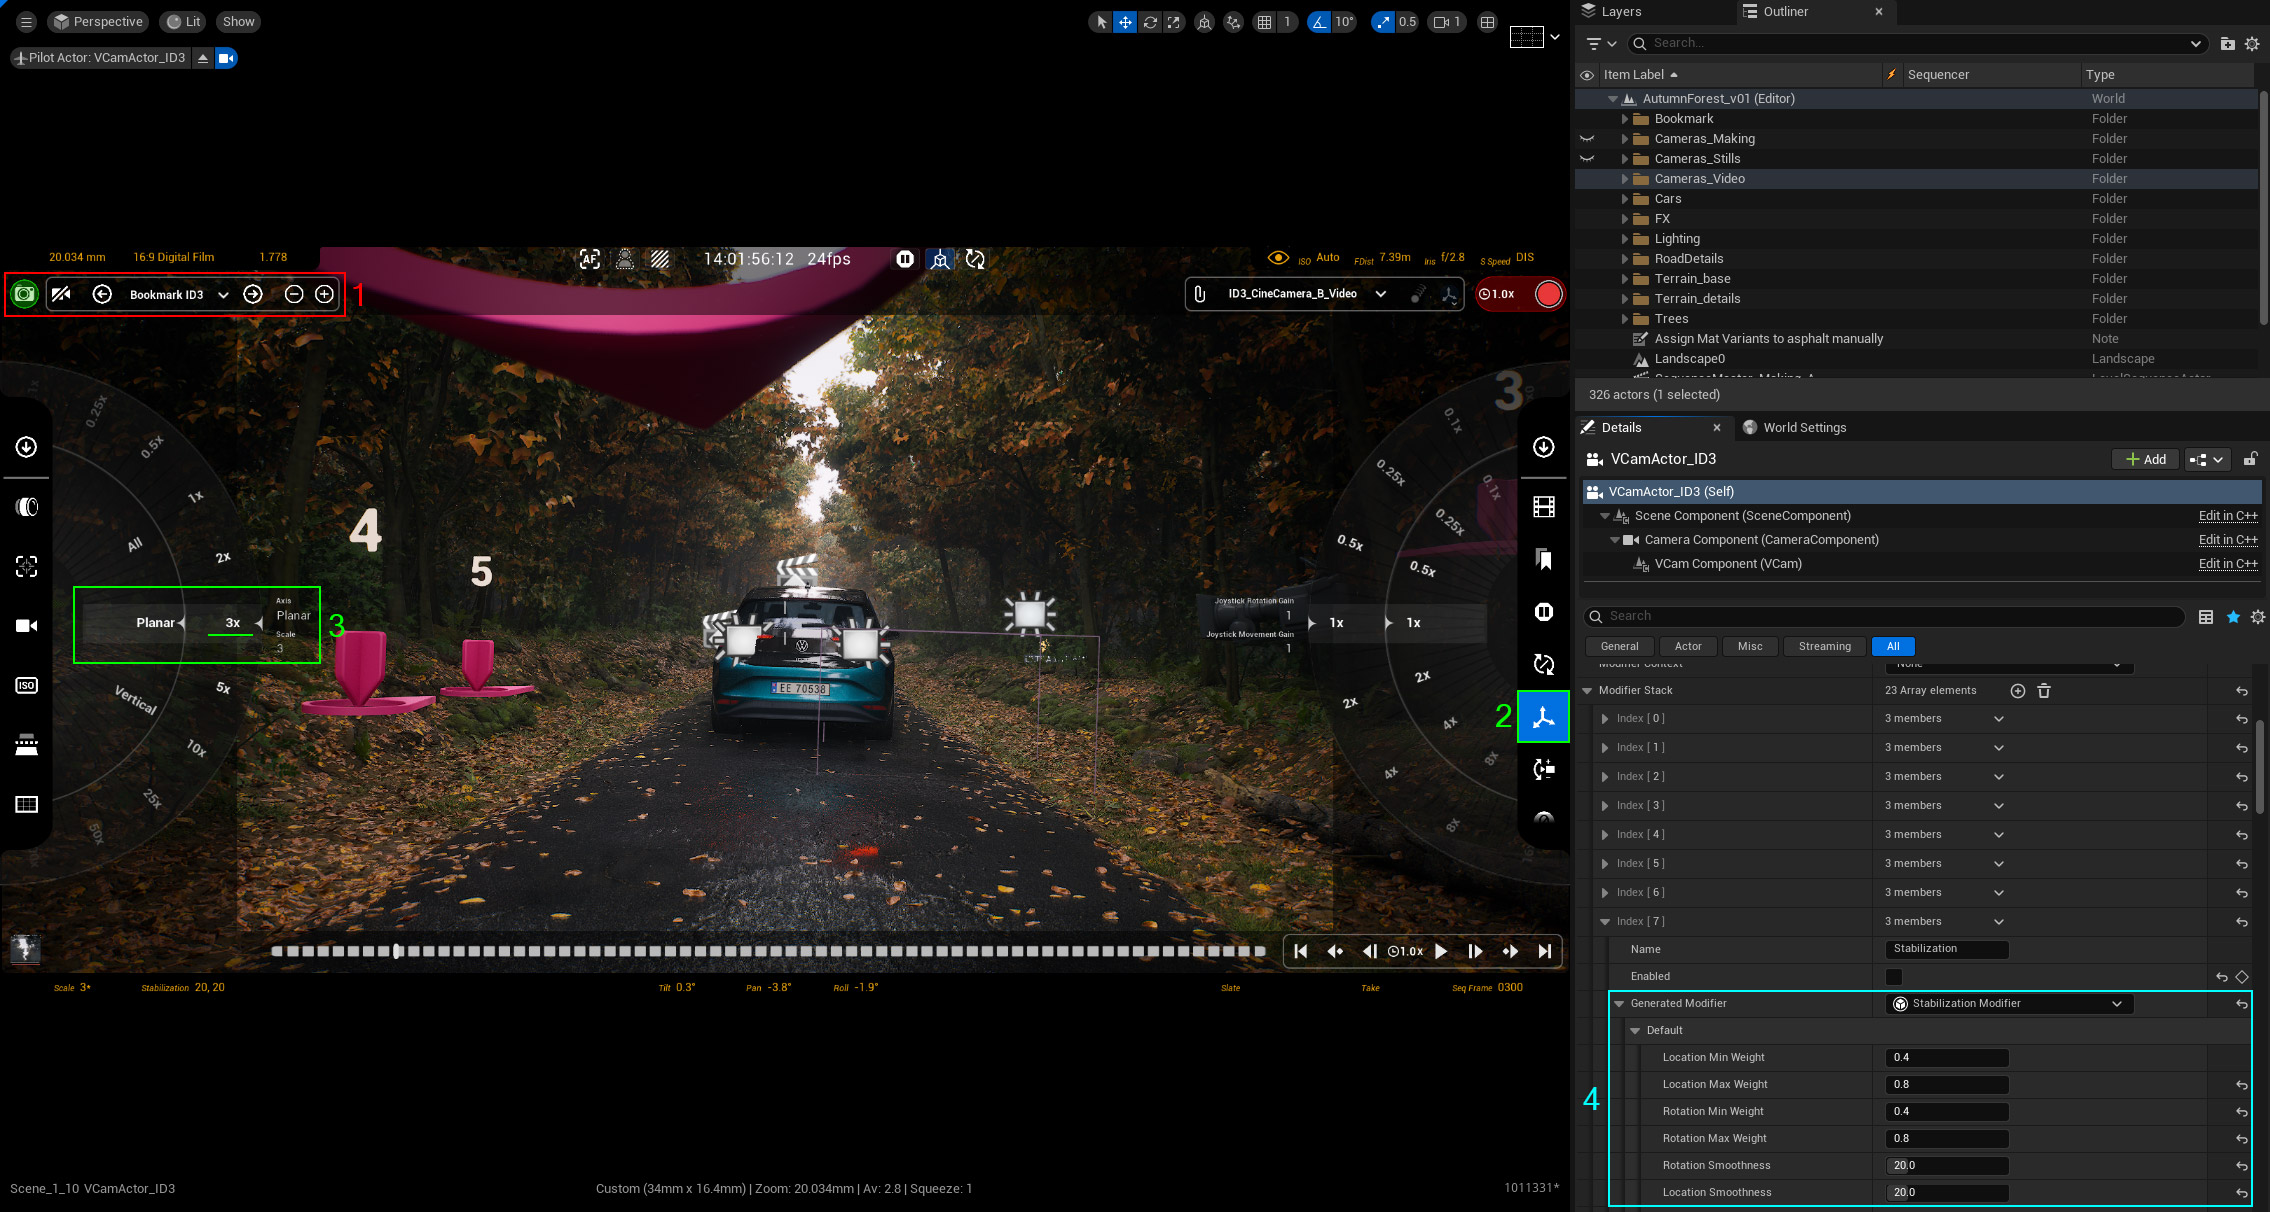Toggle the Enabled checkbox for Stabilization
Screen dimensions: 2270x1212
(x=1894, y=977)
